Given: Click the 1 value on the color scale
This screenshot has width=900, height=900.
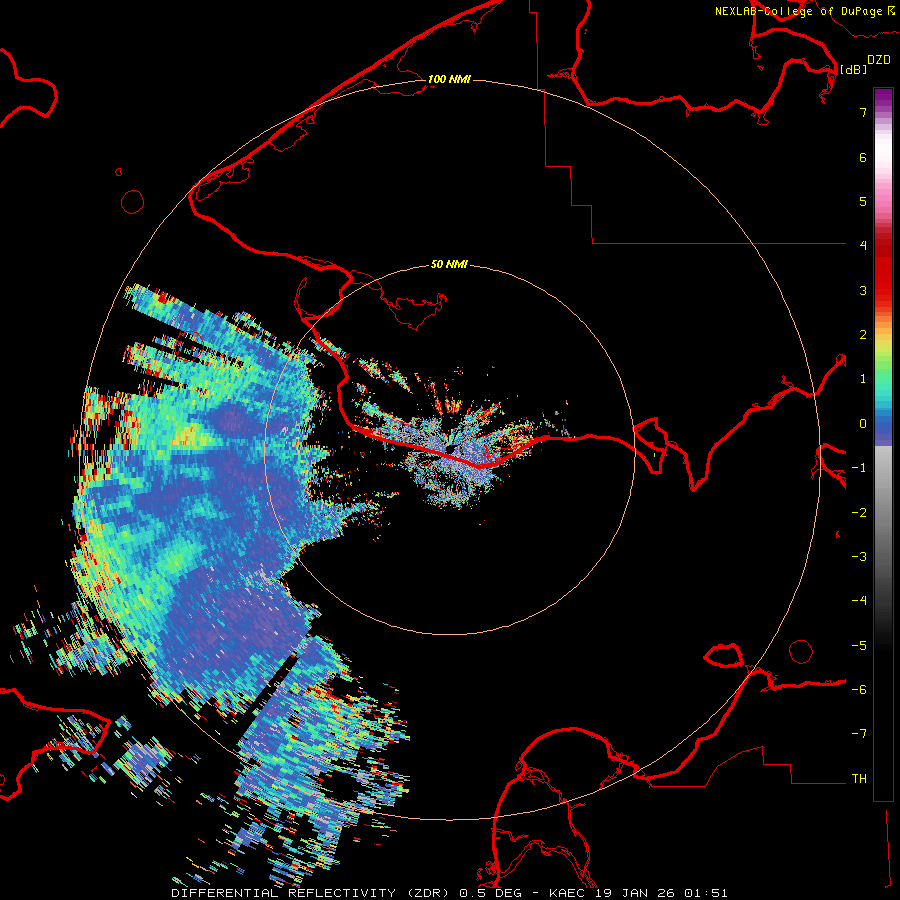Looking at the screenshot, I should pyautogui.click(x=863, y=379).
